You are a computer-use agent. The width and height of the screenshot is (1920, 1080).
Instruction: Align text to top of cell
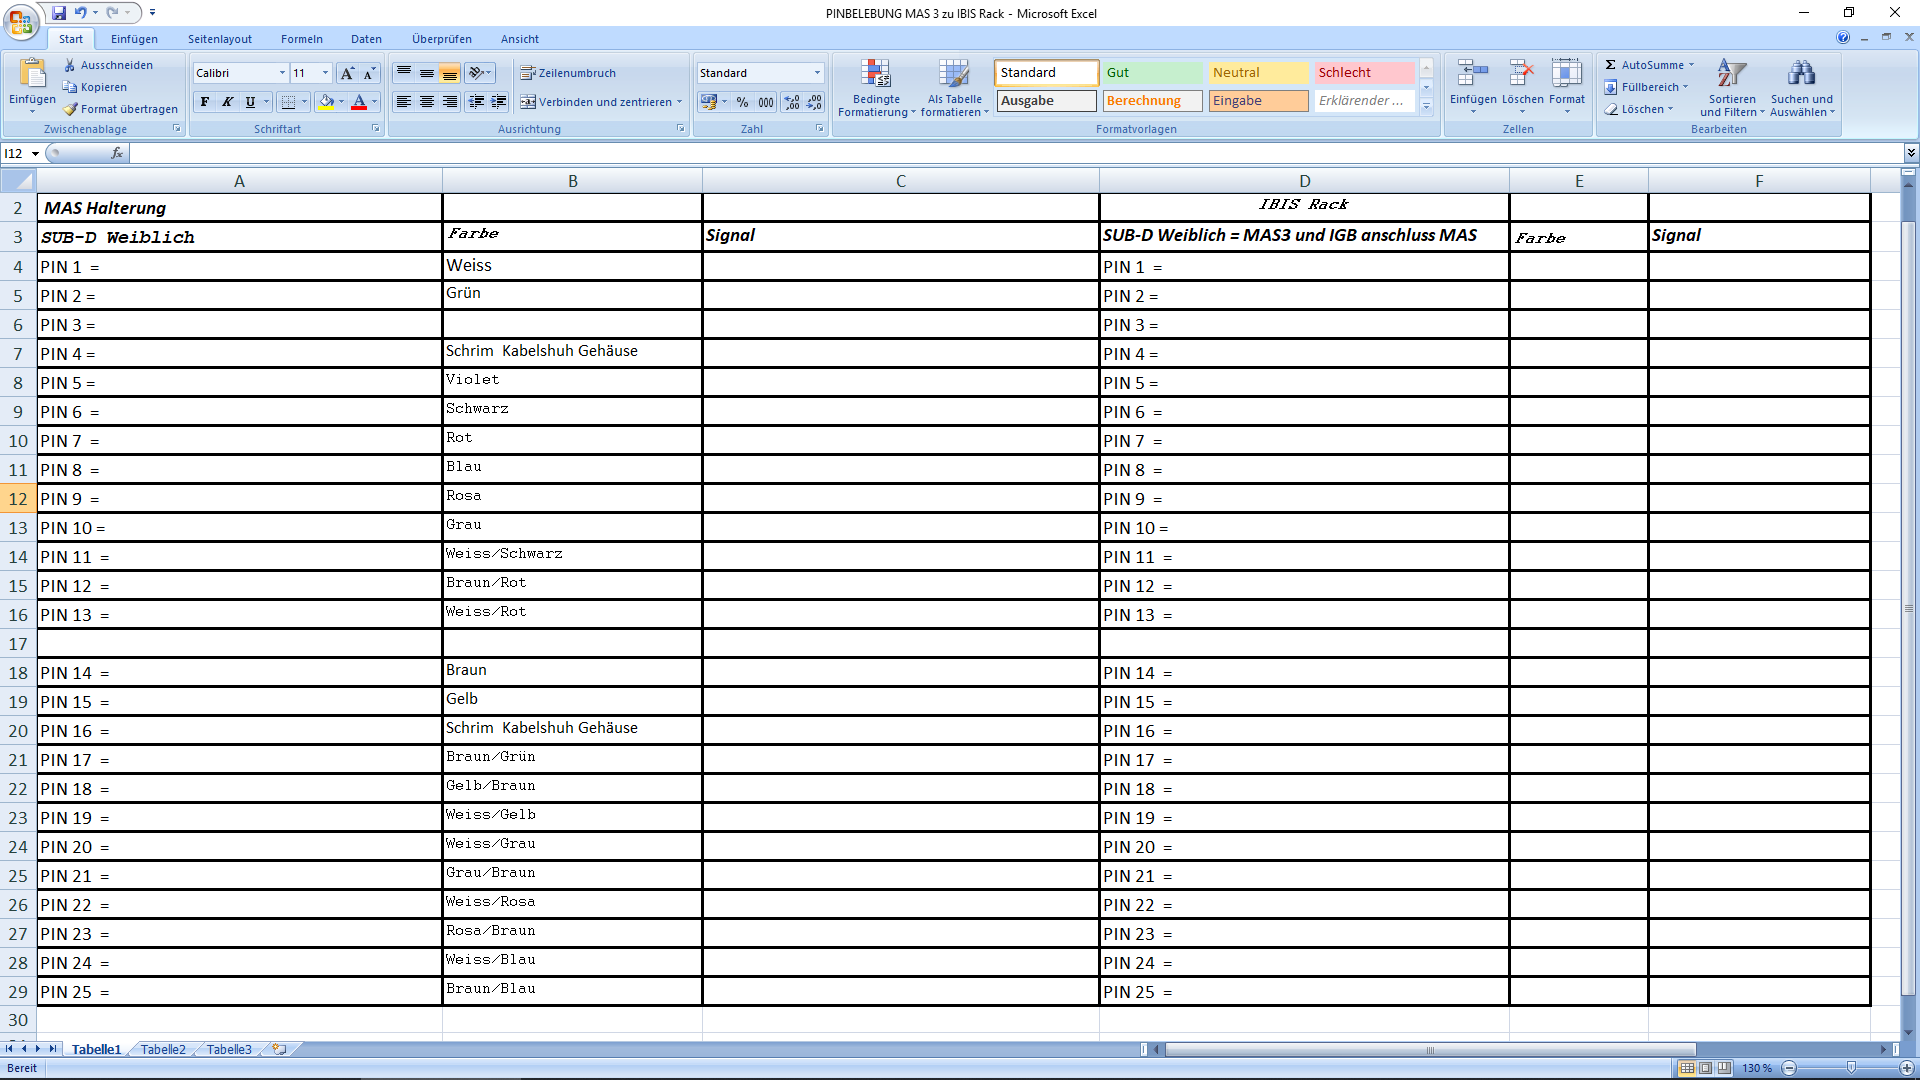tap(404, 73)
